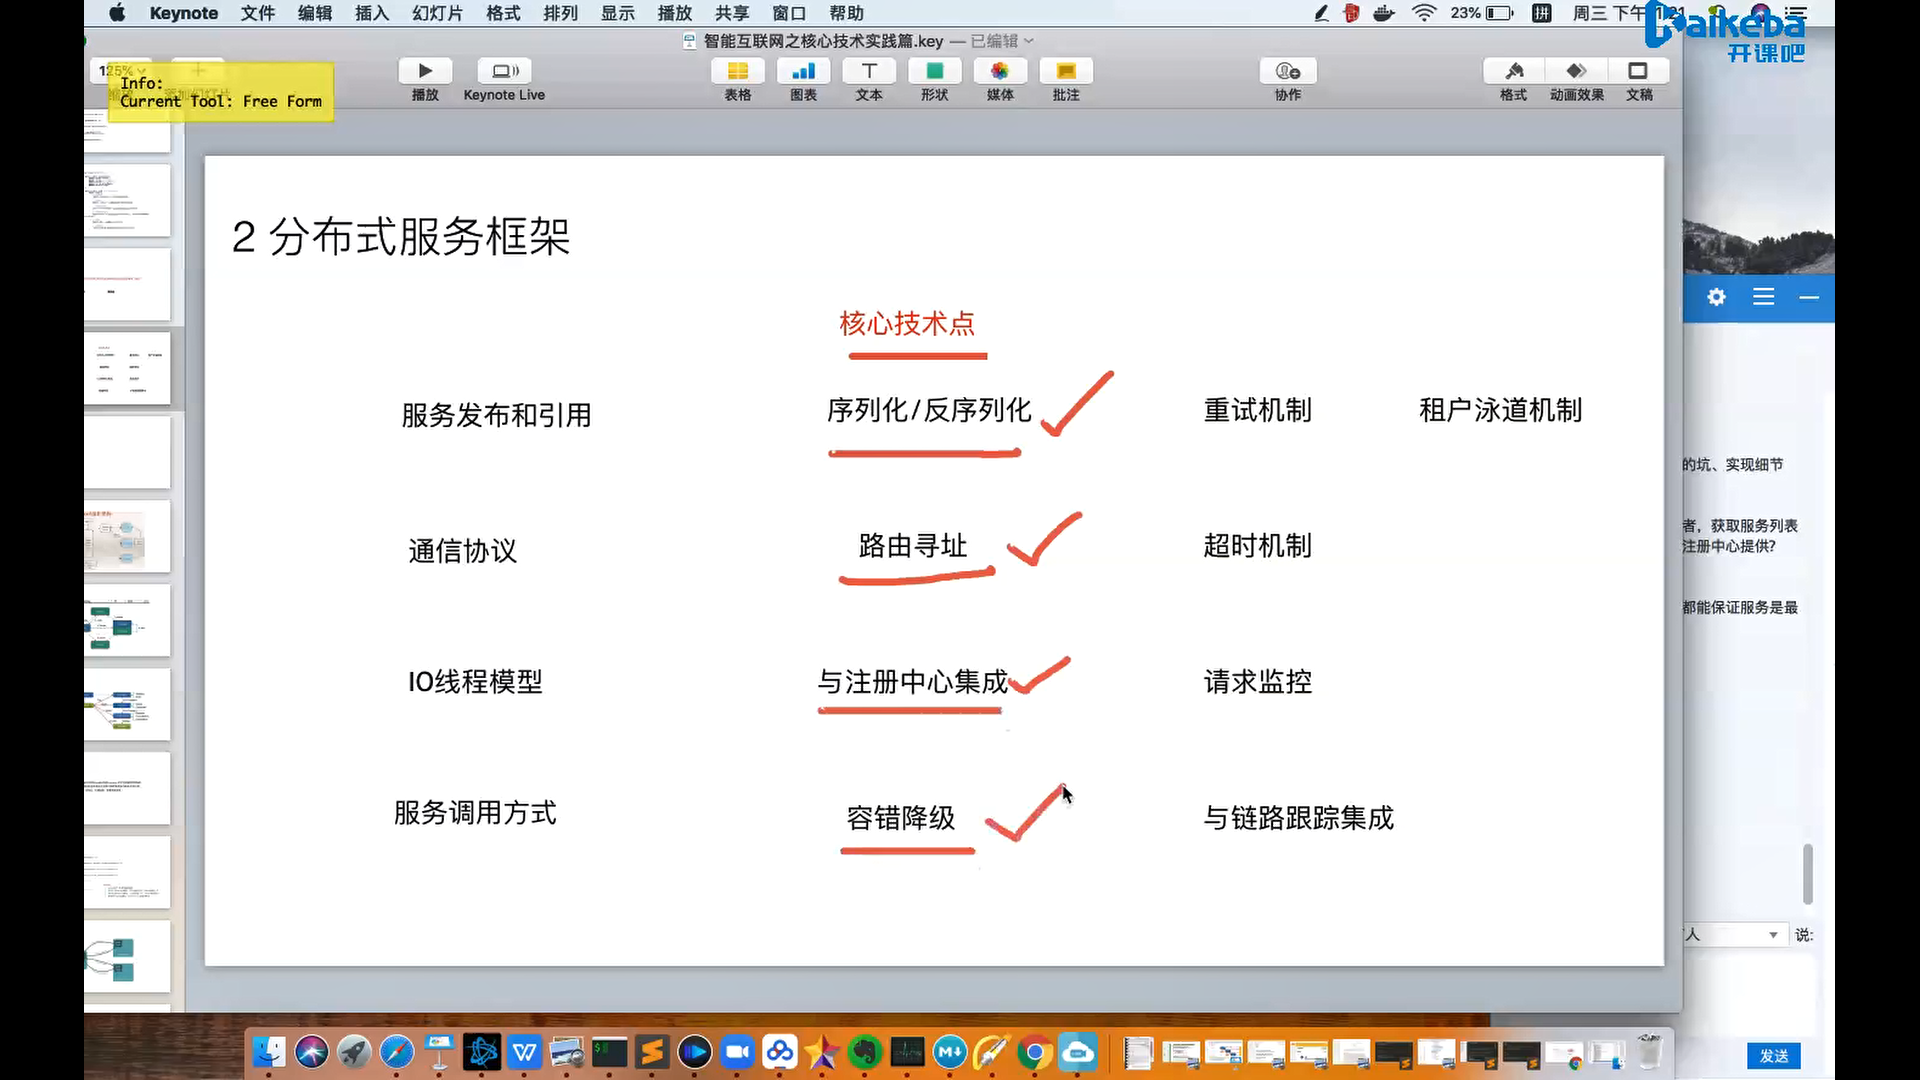Image resolution: width=1920 pixels, height=1080 pixels.
Task: Add a text box with 文本 icon
Action: pos(869,72)
